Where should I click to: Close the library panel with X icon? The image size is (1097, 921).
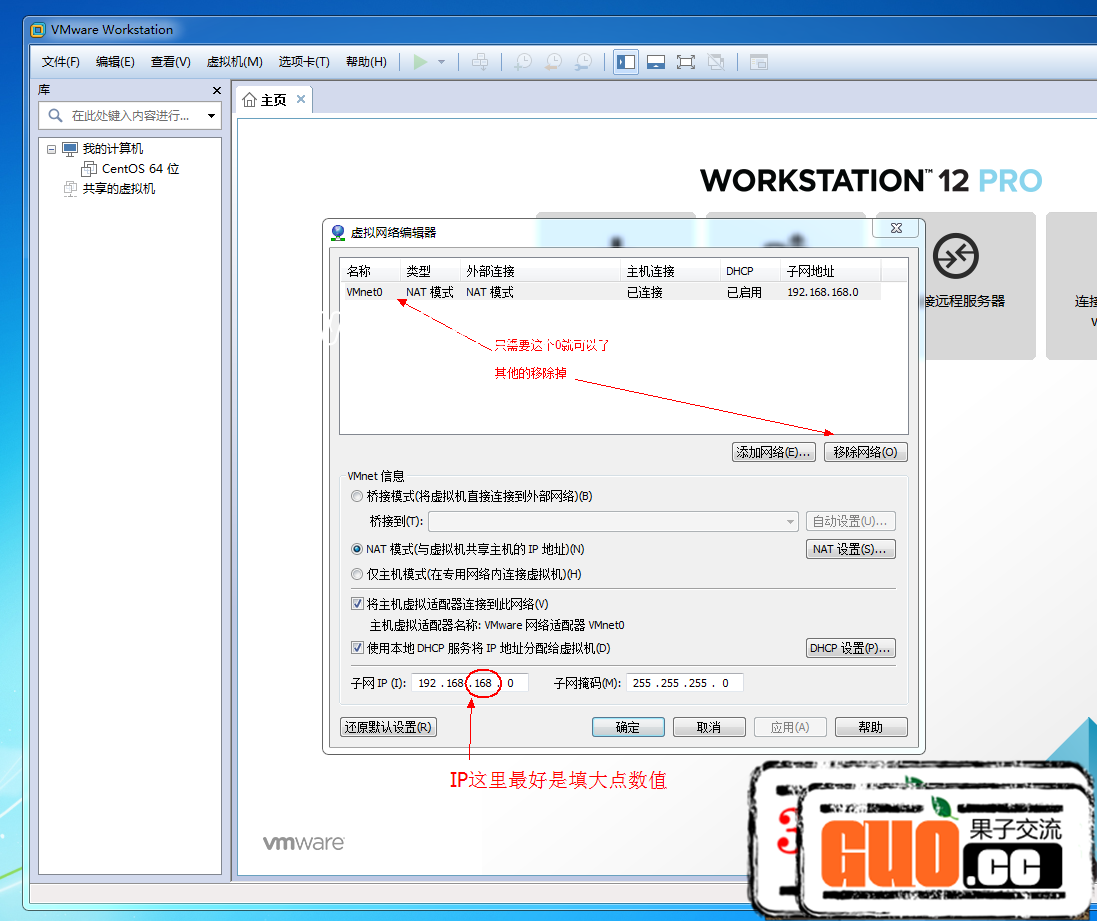point(217,90)
